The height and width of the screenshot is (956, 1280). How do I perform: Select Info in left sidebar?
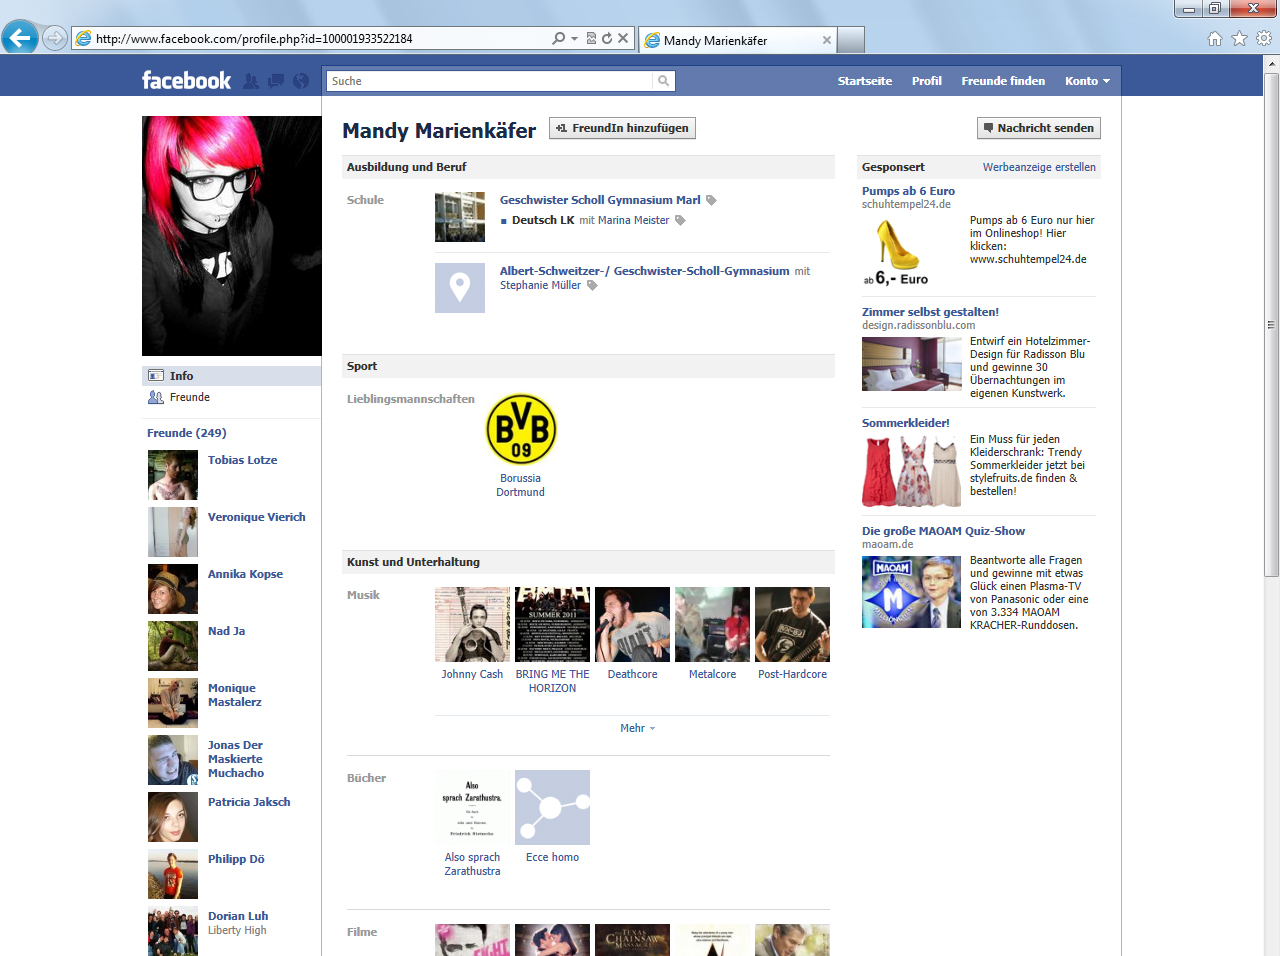click(181, 376)
